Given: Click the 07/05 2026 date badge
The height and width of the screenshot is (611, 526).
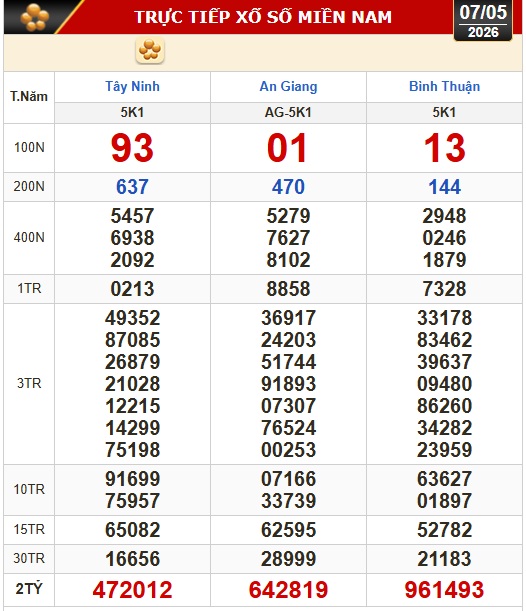Looking at the screenshot, I should [483, 21].
